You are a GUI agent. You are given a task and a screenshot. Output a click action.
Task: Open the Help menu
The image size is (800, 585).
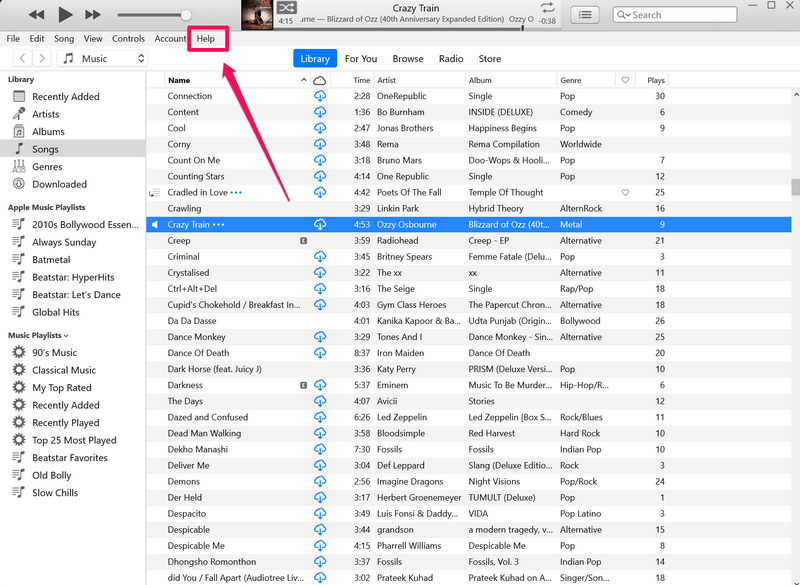pos(207,38)
